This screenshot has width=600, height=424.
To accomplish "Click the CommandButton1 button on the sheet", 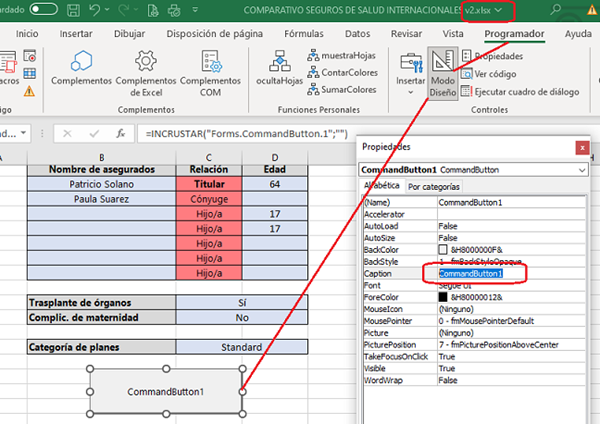I will tap(165, 391).
